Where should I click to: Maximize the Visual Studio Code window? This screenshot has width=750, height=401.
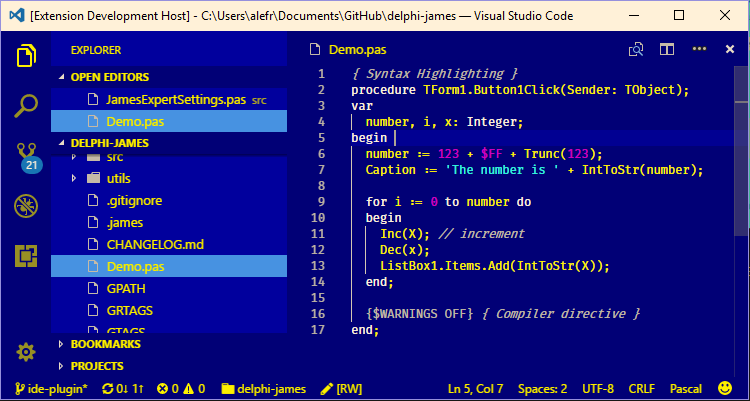click(x=679, y=16)
